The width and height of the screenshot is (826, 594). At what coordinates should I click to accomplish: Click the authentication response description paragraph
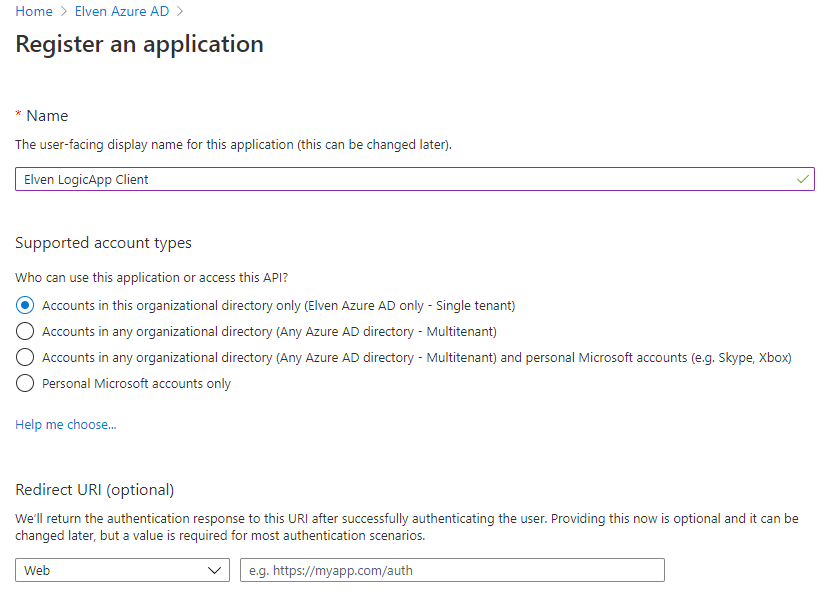tap(407, 527)
